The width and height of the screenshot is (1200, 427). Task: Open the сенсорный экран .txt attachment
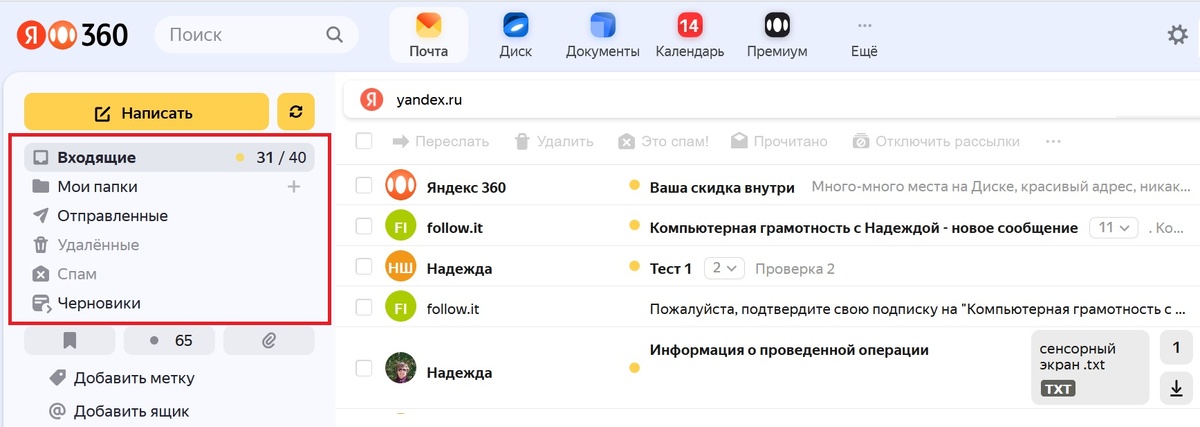[1090, 368]
